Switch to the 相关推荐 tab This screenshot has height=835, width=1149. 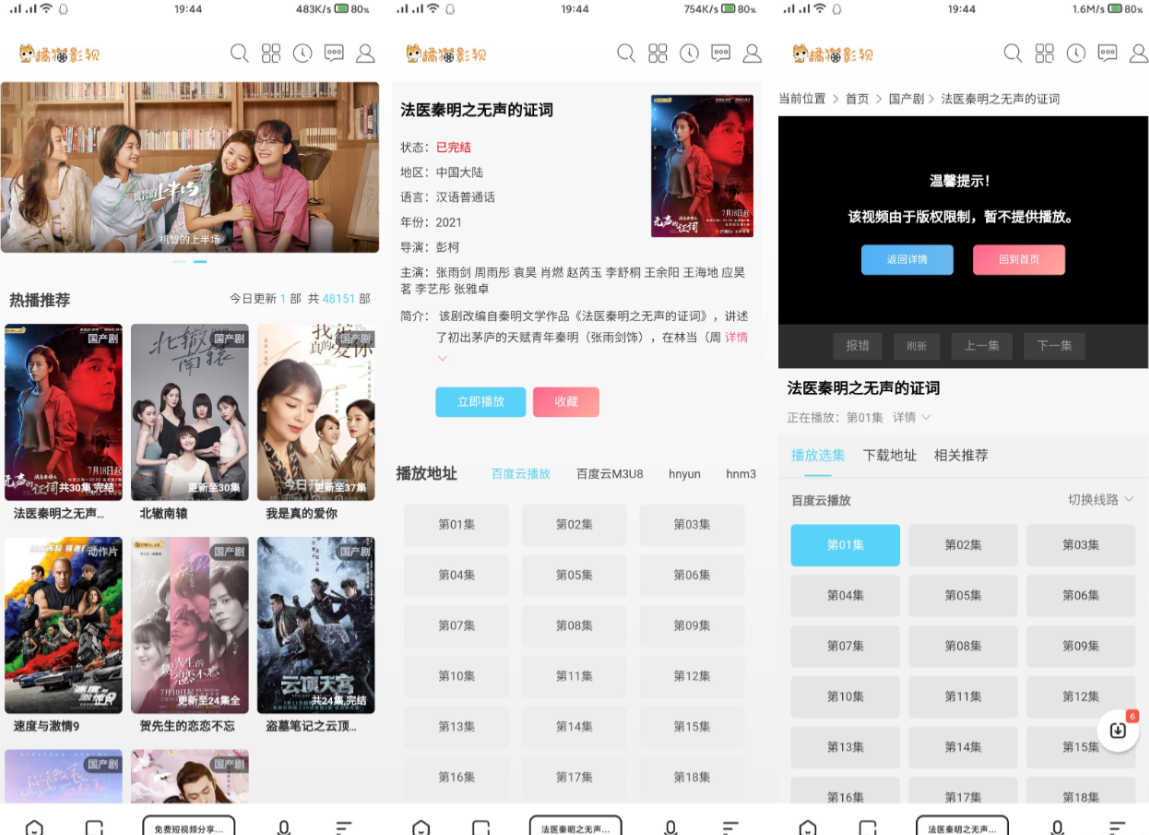click(x=961, y=455)
